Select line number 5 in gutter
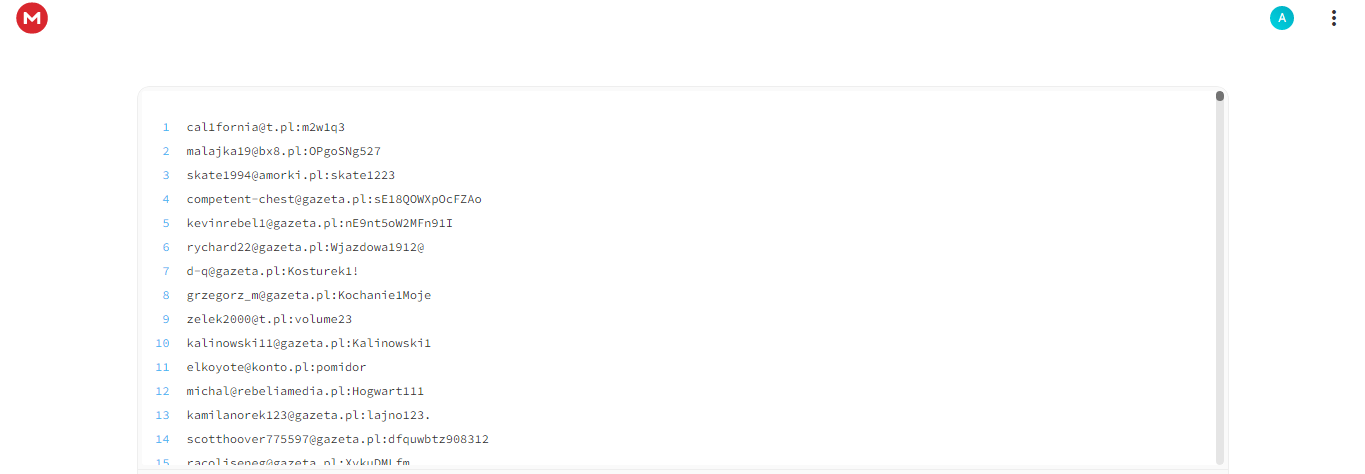The width and height of the screenshot is (1365, 474). pos(166,223)
